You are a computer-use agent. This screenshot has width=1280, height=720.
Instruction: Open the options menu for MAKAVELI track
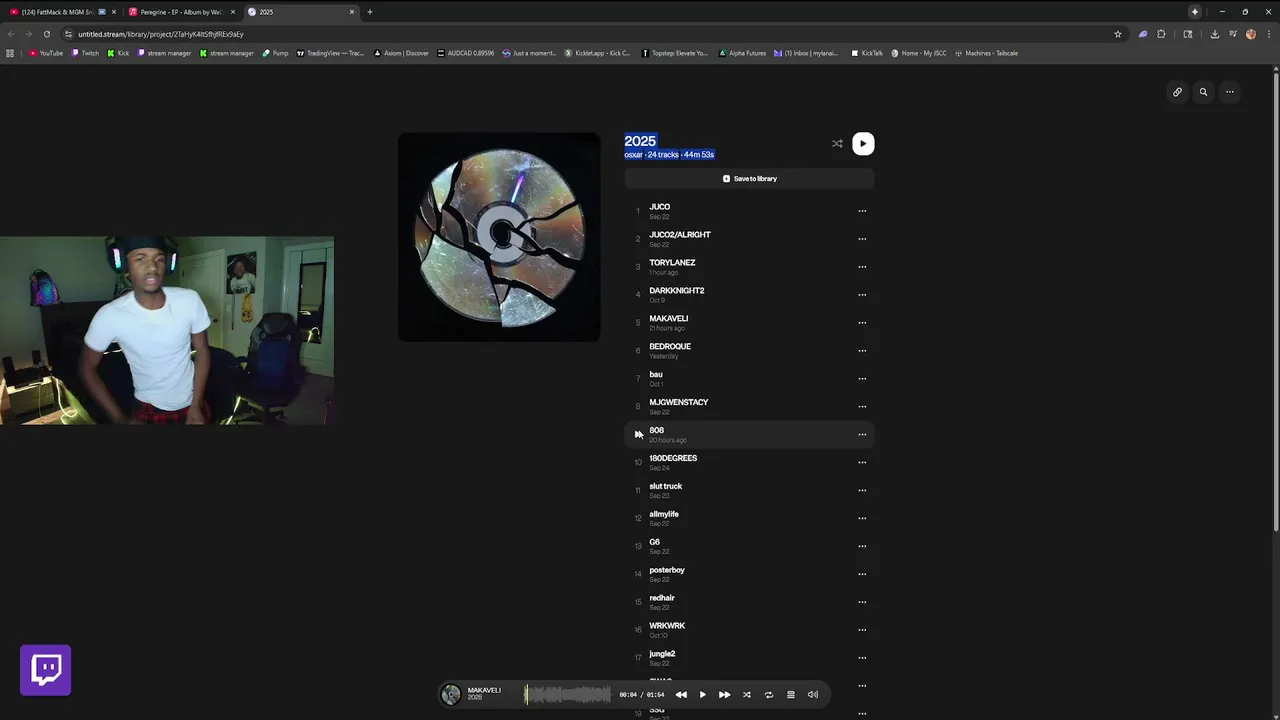[x=862, y=323]
